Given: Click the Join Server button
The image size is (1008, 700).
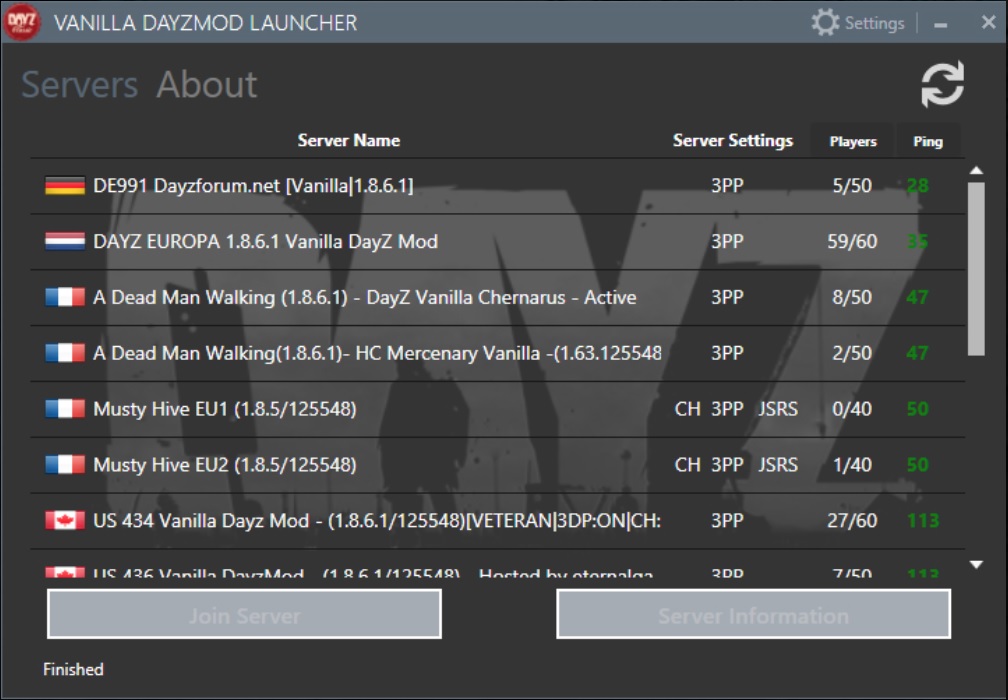Looking at the screenshot, I should [x=244, y=615].
